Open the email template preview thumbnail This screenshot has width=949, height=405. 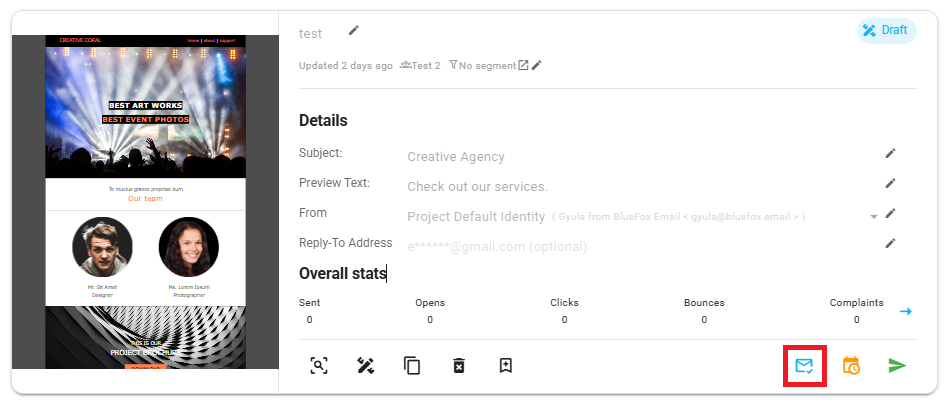click(145, 202)
